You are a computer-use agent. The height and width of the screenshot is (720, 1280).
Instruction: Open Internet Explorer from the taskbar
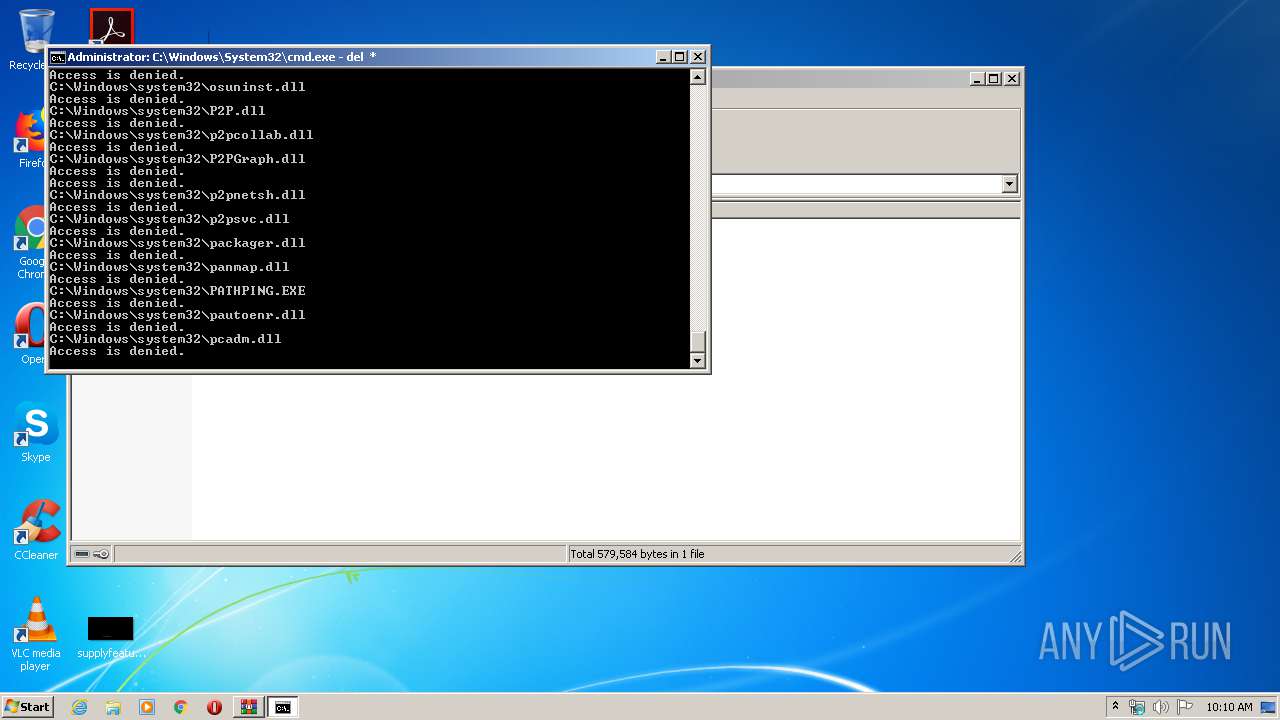[x=79, y=707]
